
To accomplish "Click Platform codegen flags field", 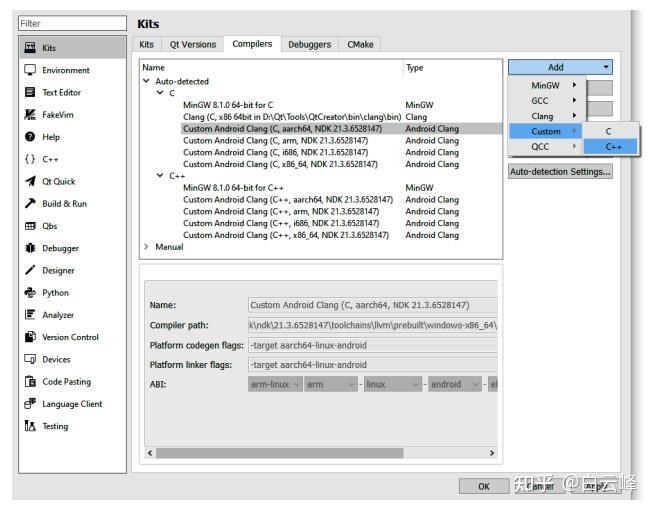I will click(372, 345).
